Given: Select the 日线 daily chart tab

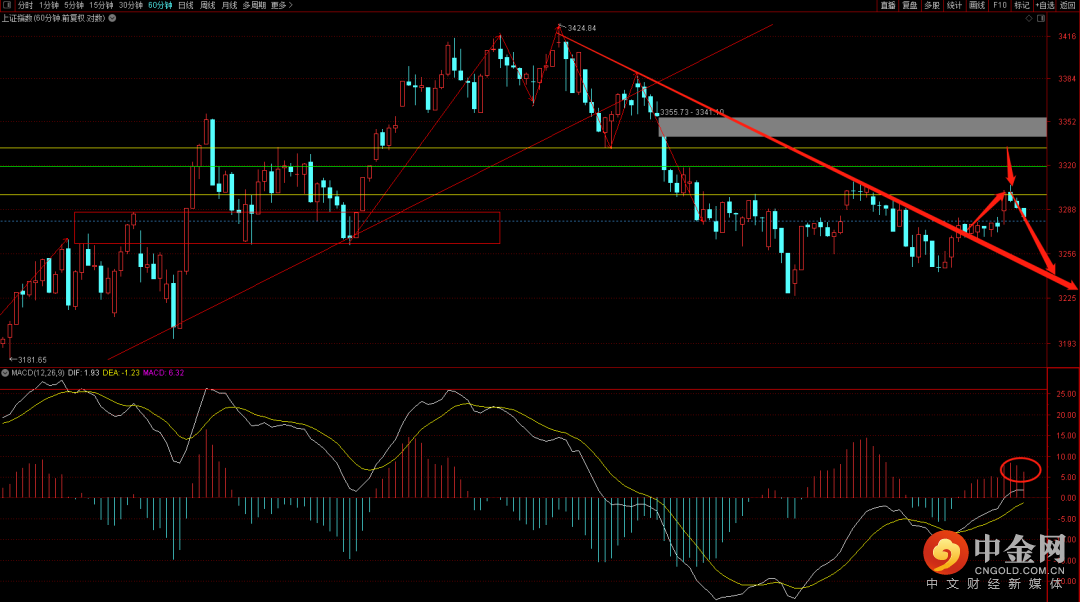Looking at the screenshot, I should 185,5.
